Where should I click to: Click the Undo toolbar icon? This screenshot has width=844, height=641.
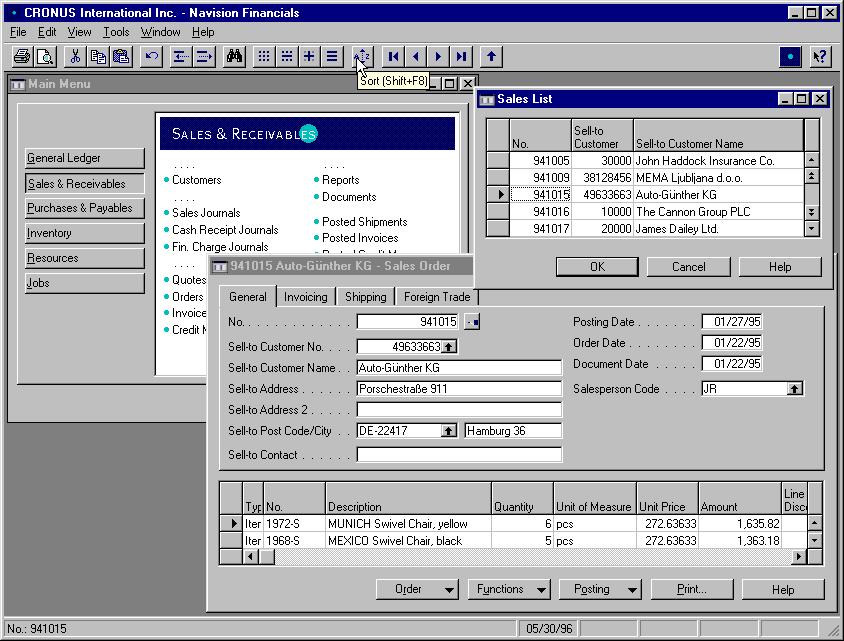click(152, 57)
